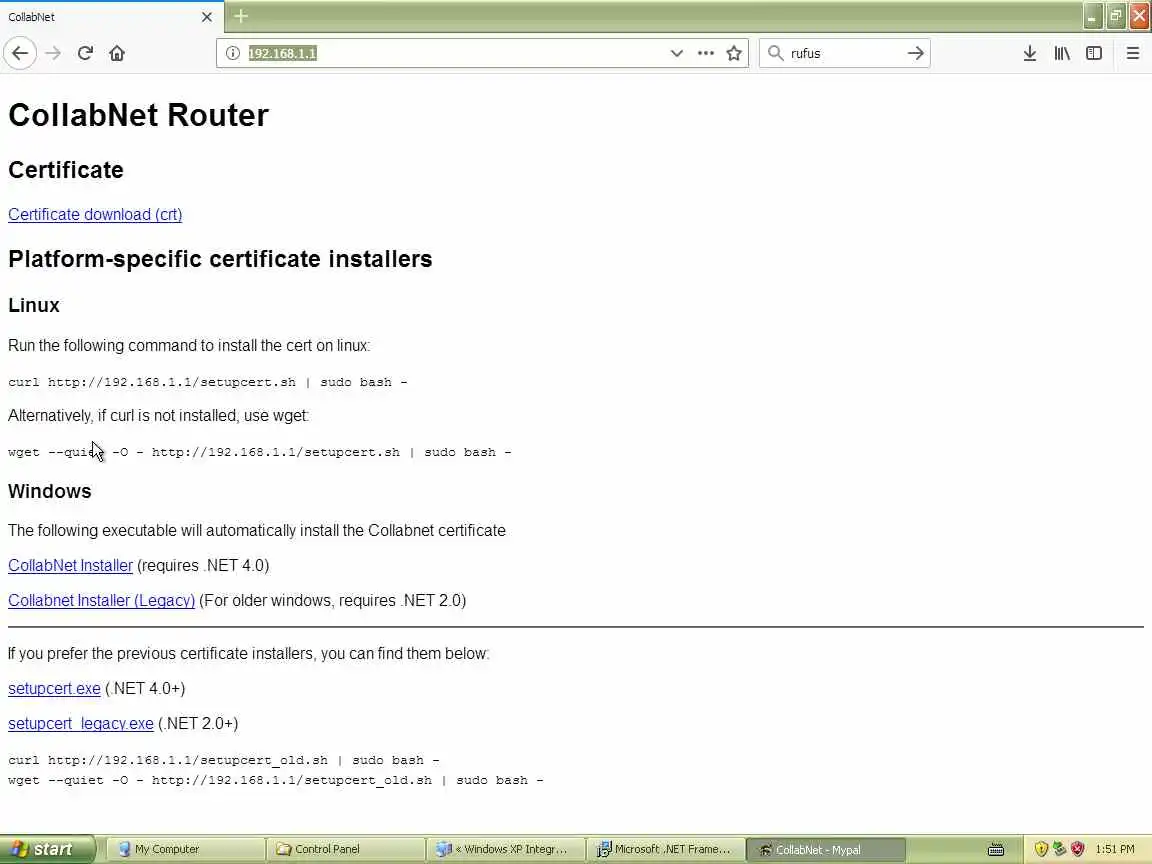Minimize the browser window
This screenshot has height=864, width=1152.
pyautogui.click(x=1092, y=16)
